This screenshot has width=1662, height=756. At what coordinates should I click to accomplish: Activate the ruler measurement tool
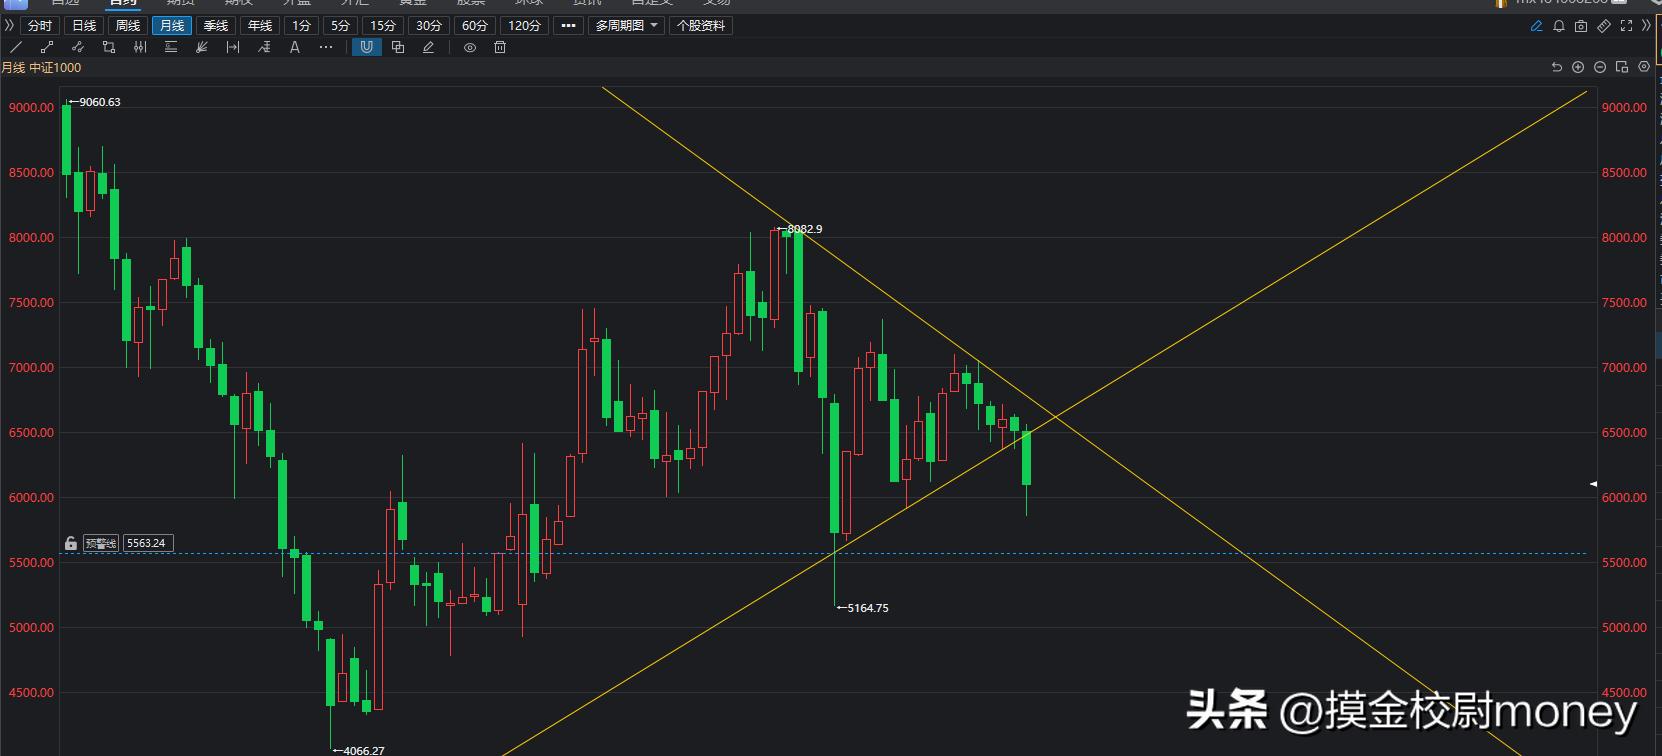(1604, 26)
